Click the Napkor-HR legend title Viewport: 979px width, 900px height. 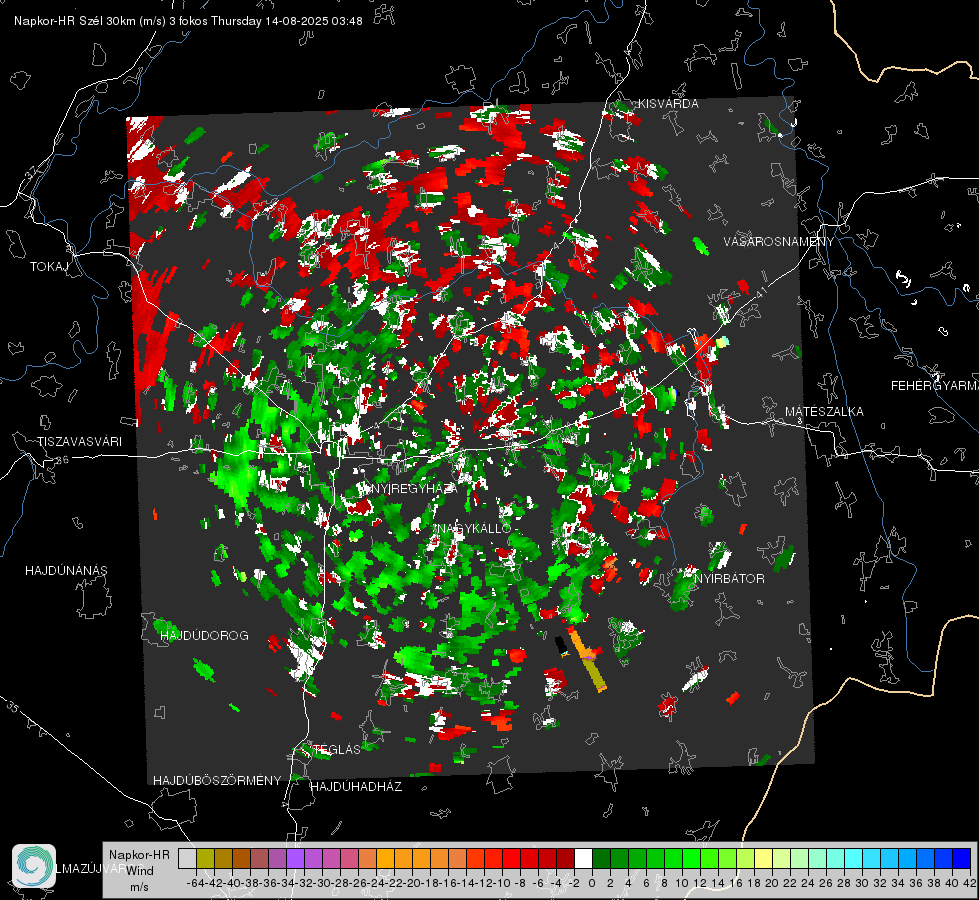click(x=139, y=855)
